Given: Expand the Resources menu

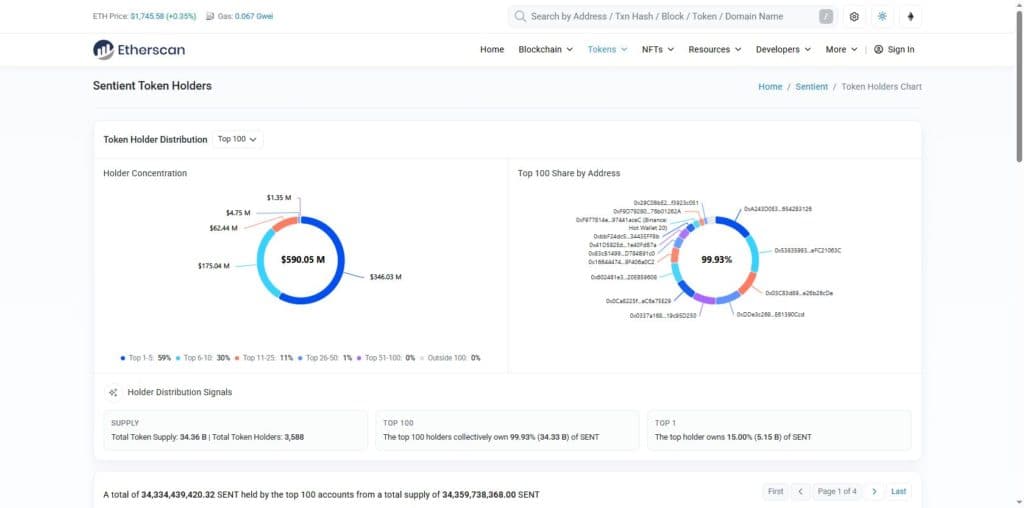Looking at the screenshot, I should pyautogui.click(x=714, y=50).
